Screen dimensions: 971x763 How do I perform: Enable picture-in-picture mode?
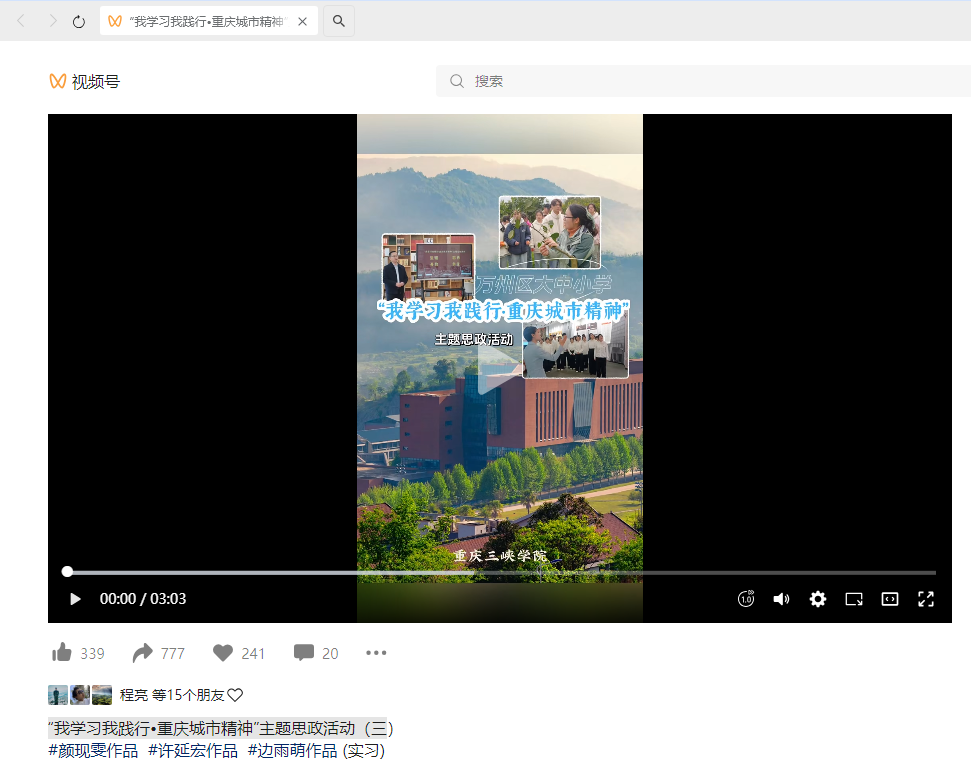tap(854, 599)
